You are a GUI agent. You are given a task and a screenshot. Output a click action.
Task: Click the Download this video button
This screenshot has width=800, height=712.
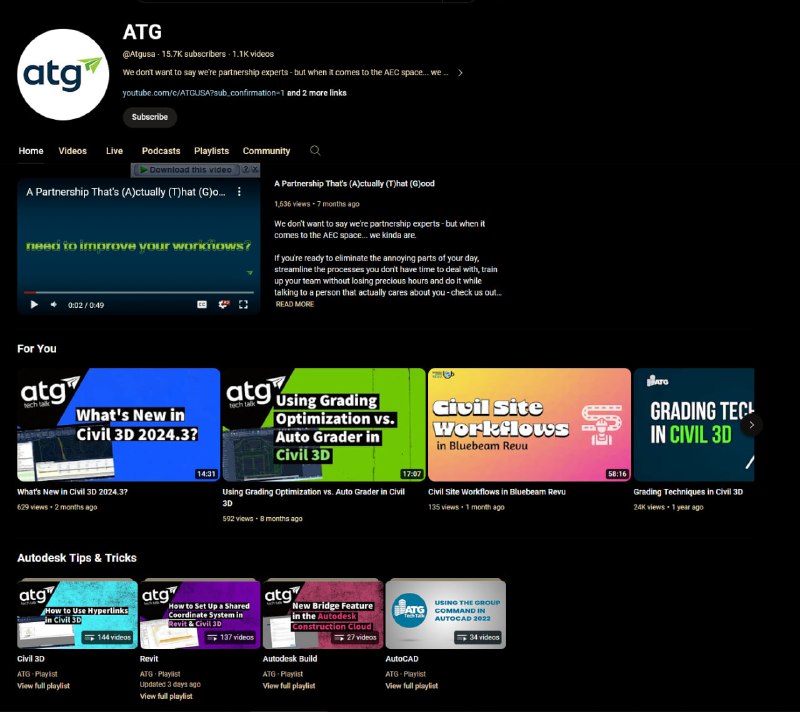[x=186, y=170]
